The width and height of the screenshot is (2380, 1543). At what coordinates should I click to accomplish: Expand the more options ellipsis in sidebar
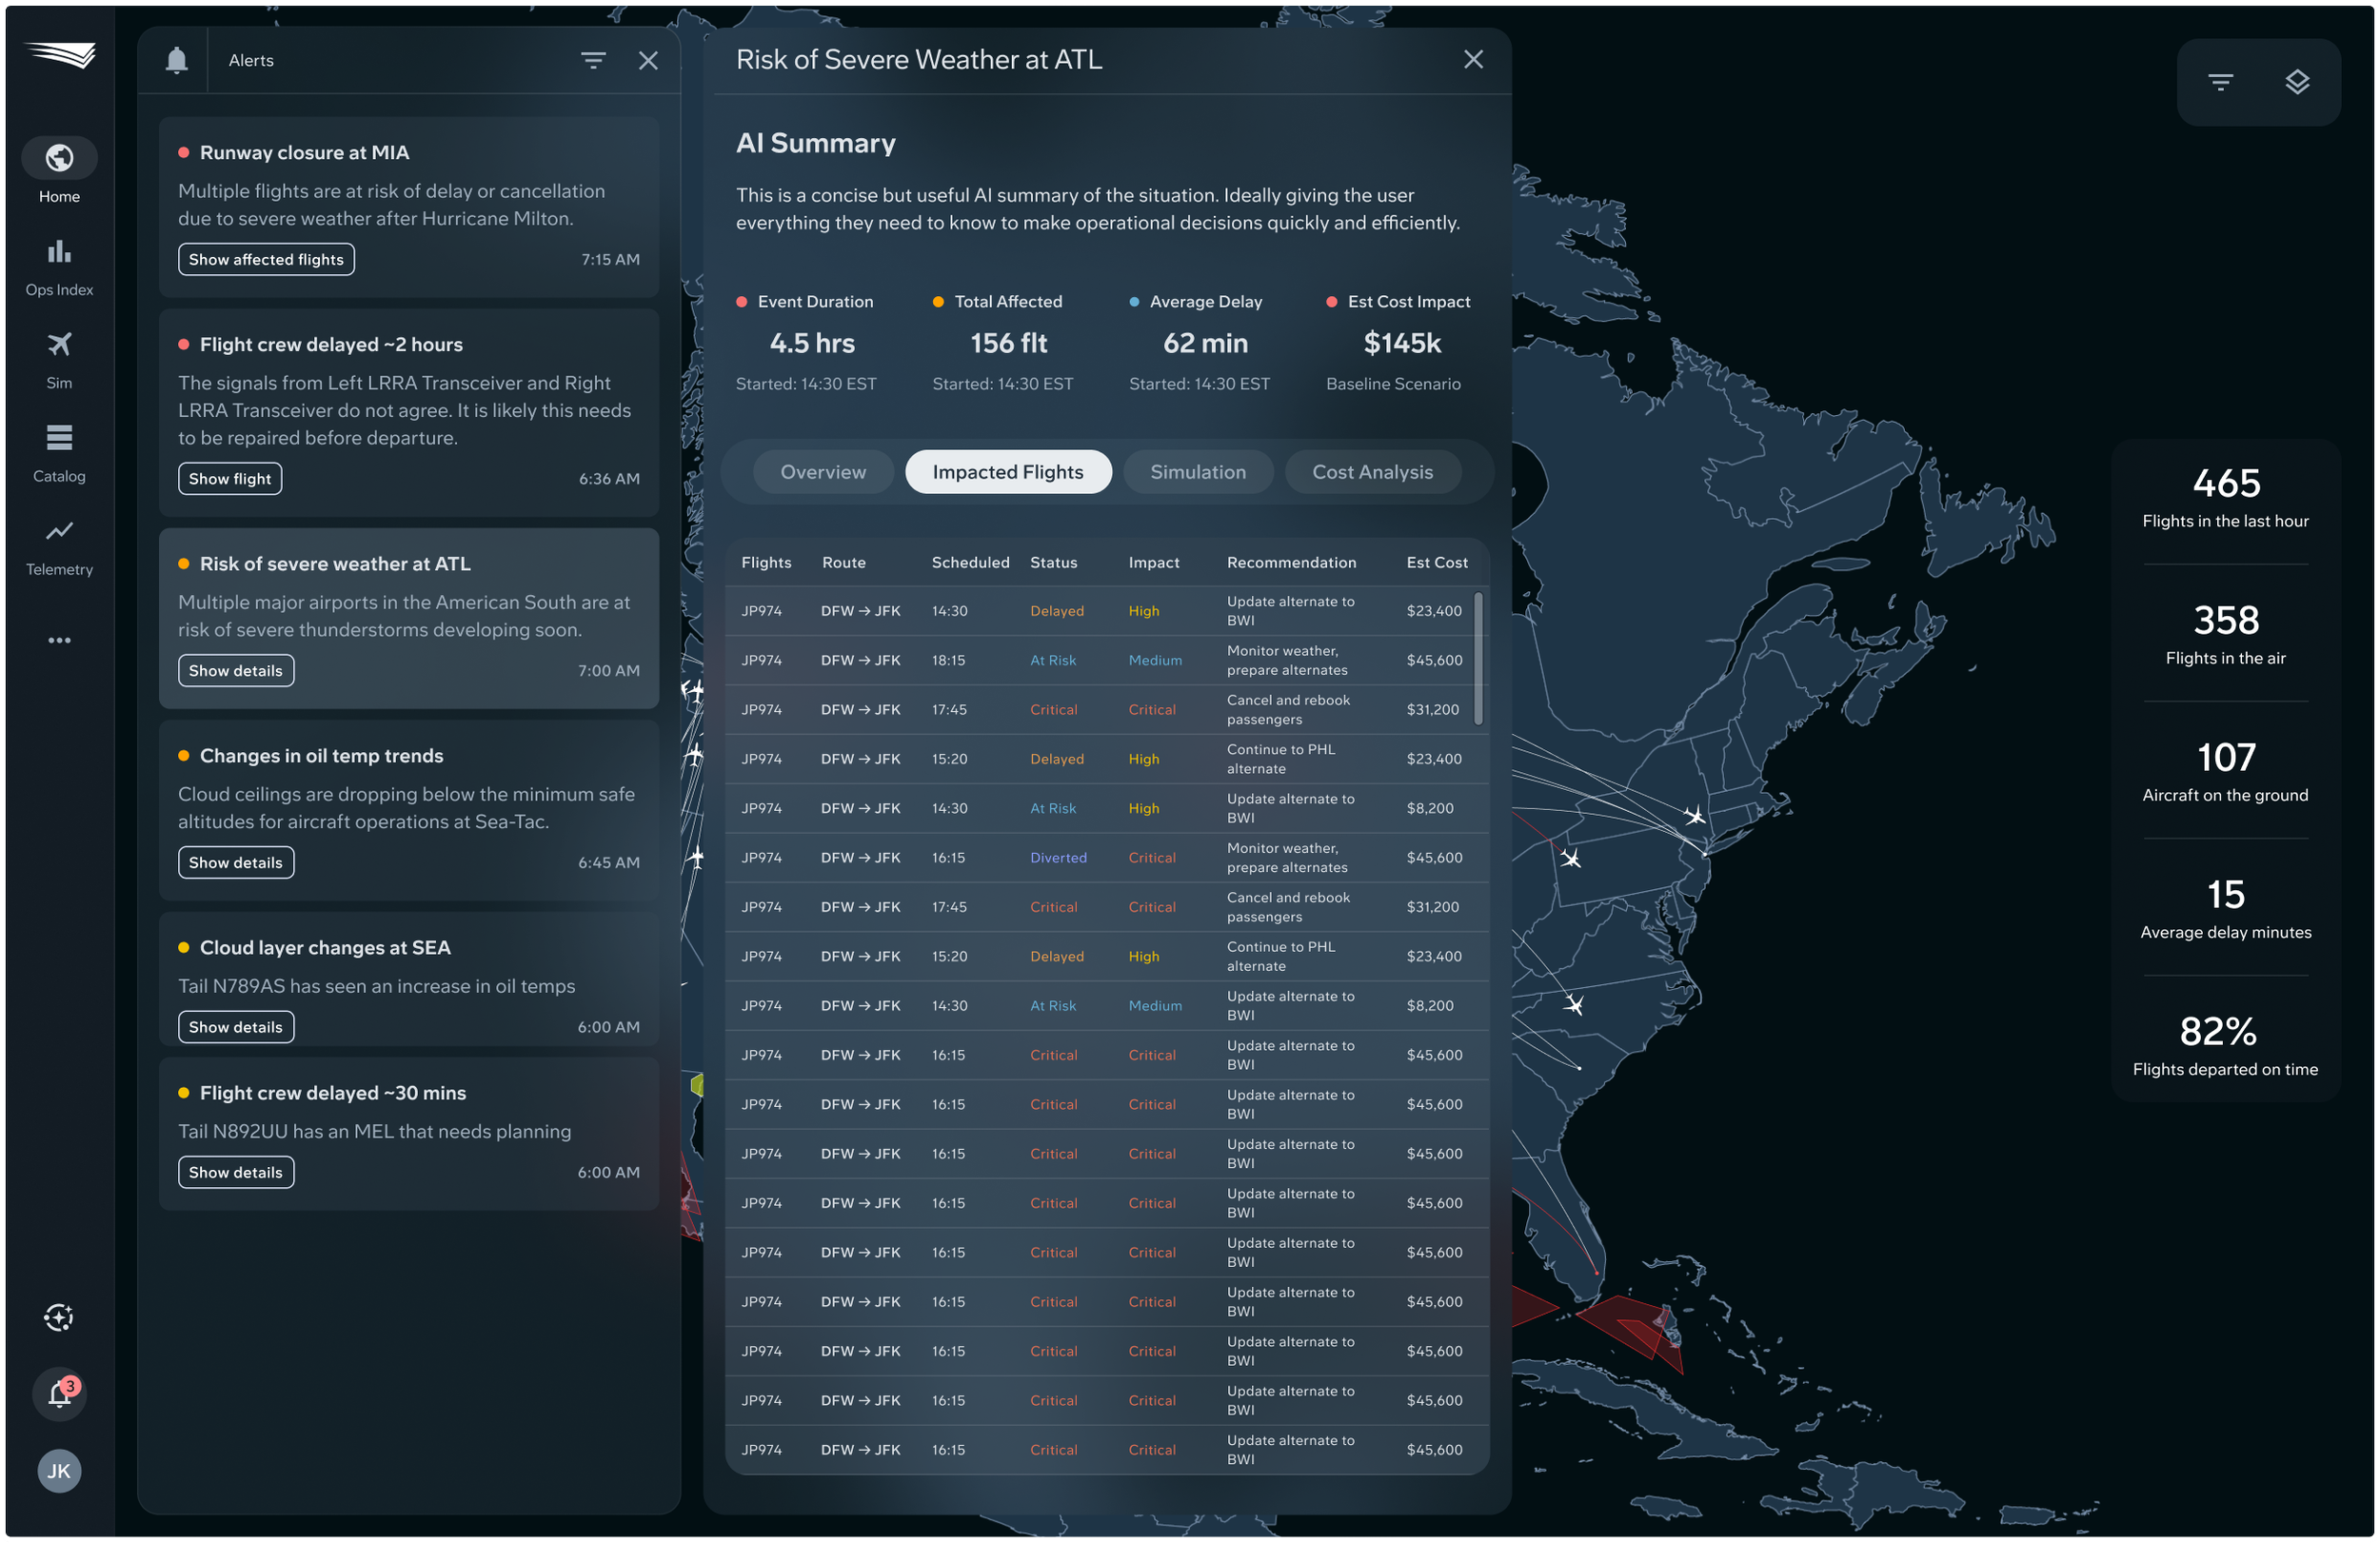[59, 640]
